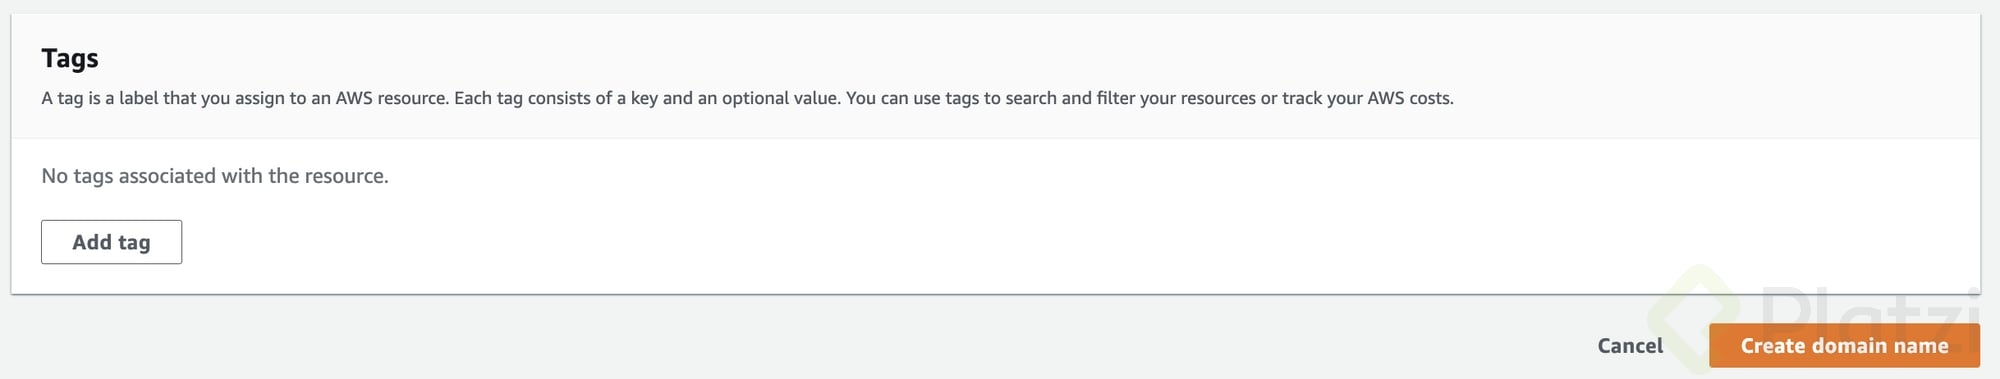2000x379 pixels.
Task: Click the word 'Add' in Add tag
Action: 92,242
